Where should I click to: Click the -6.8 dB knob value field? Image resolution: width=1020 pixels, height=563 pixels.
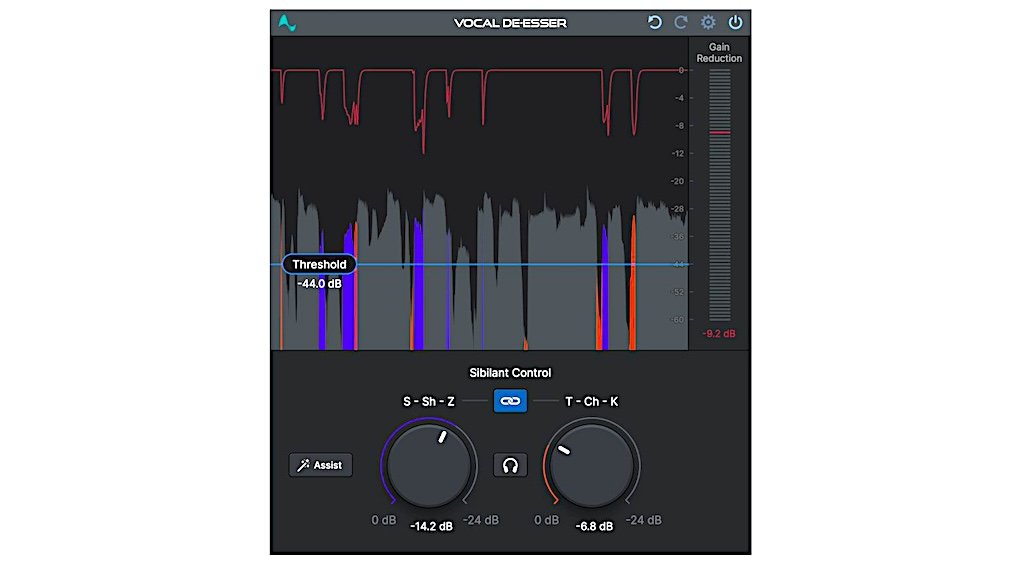[x=592, y=525]
